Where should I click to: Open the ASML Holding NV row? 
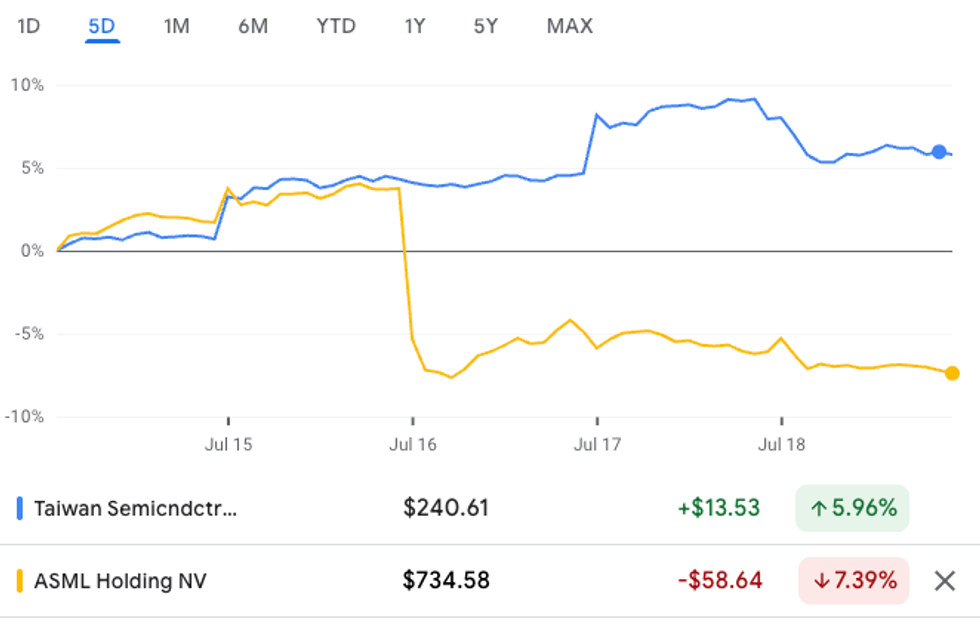[120, 580]
